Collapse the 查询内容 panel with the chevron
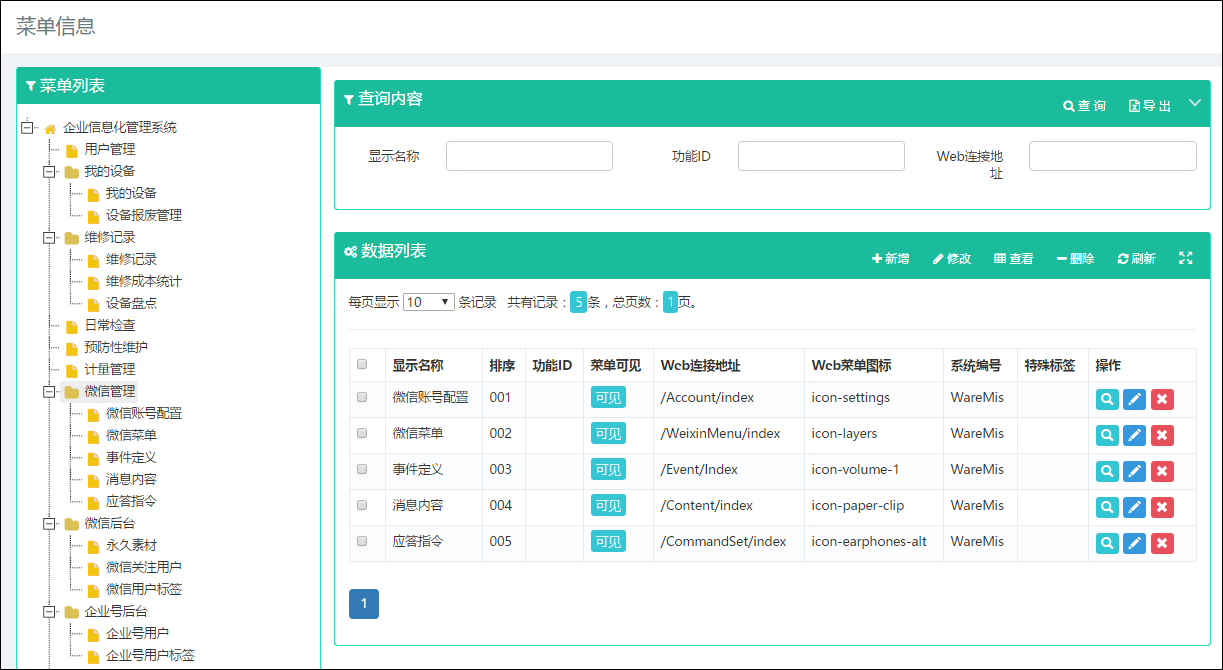Screen dimensions: 1223x670 tap(1194, 103)
